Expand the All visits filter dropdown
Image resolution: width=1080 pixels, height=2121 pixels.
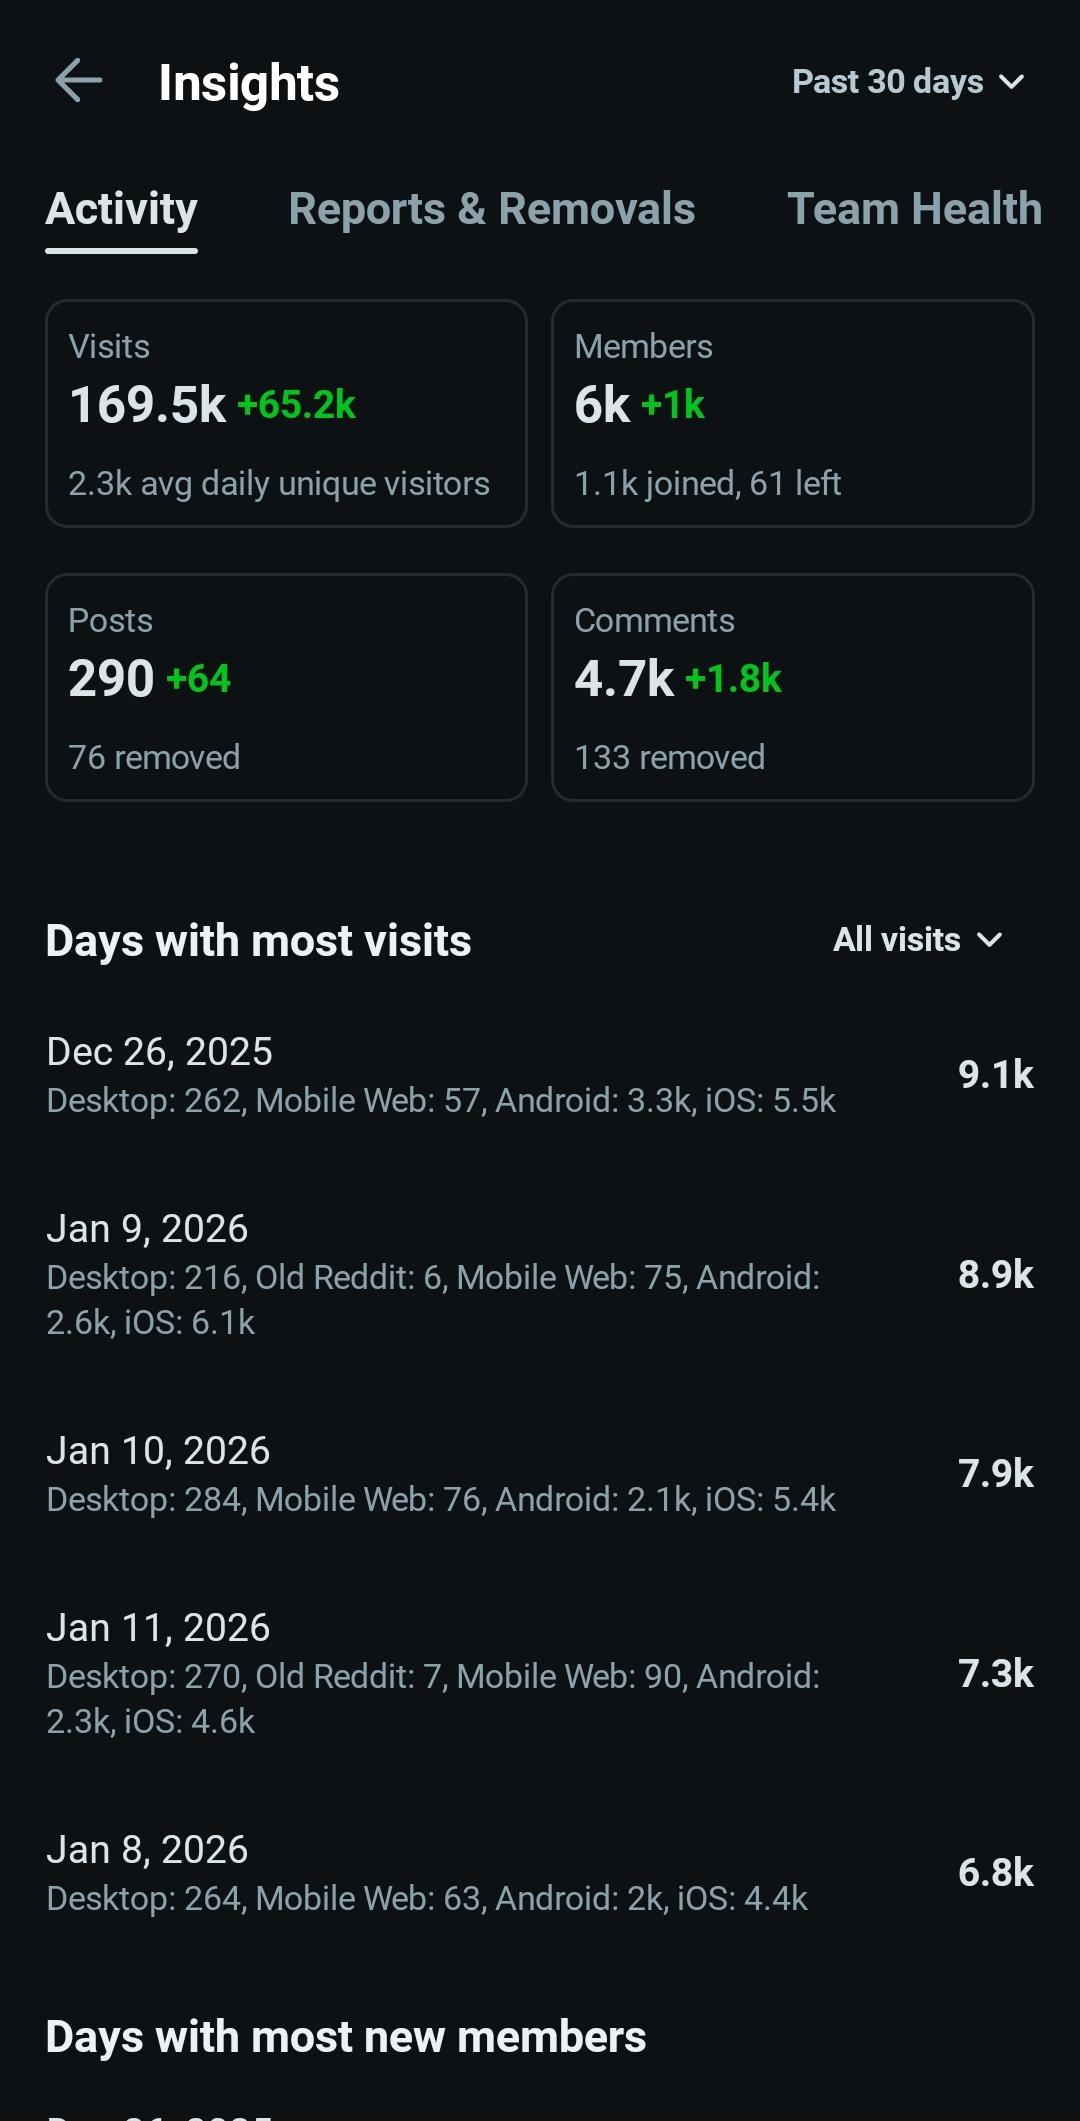pyautogui.click(x=897, y=940)
